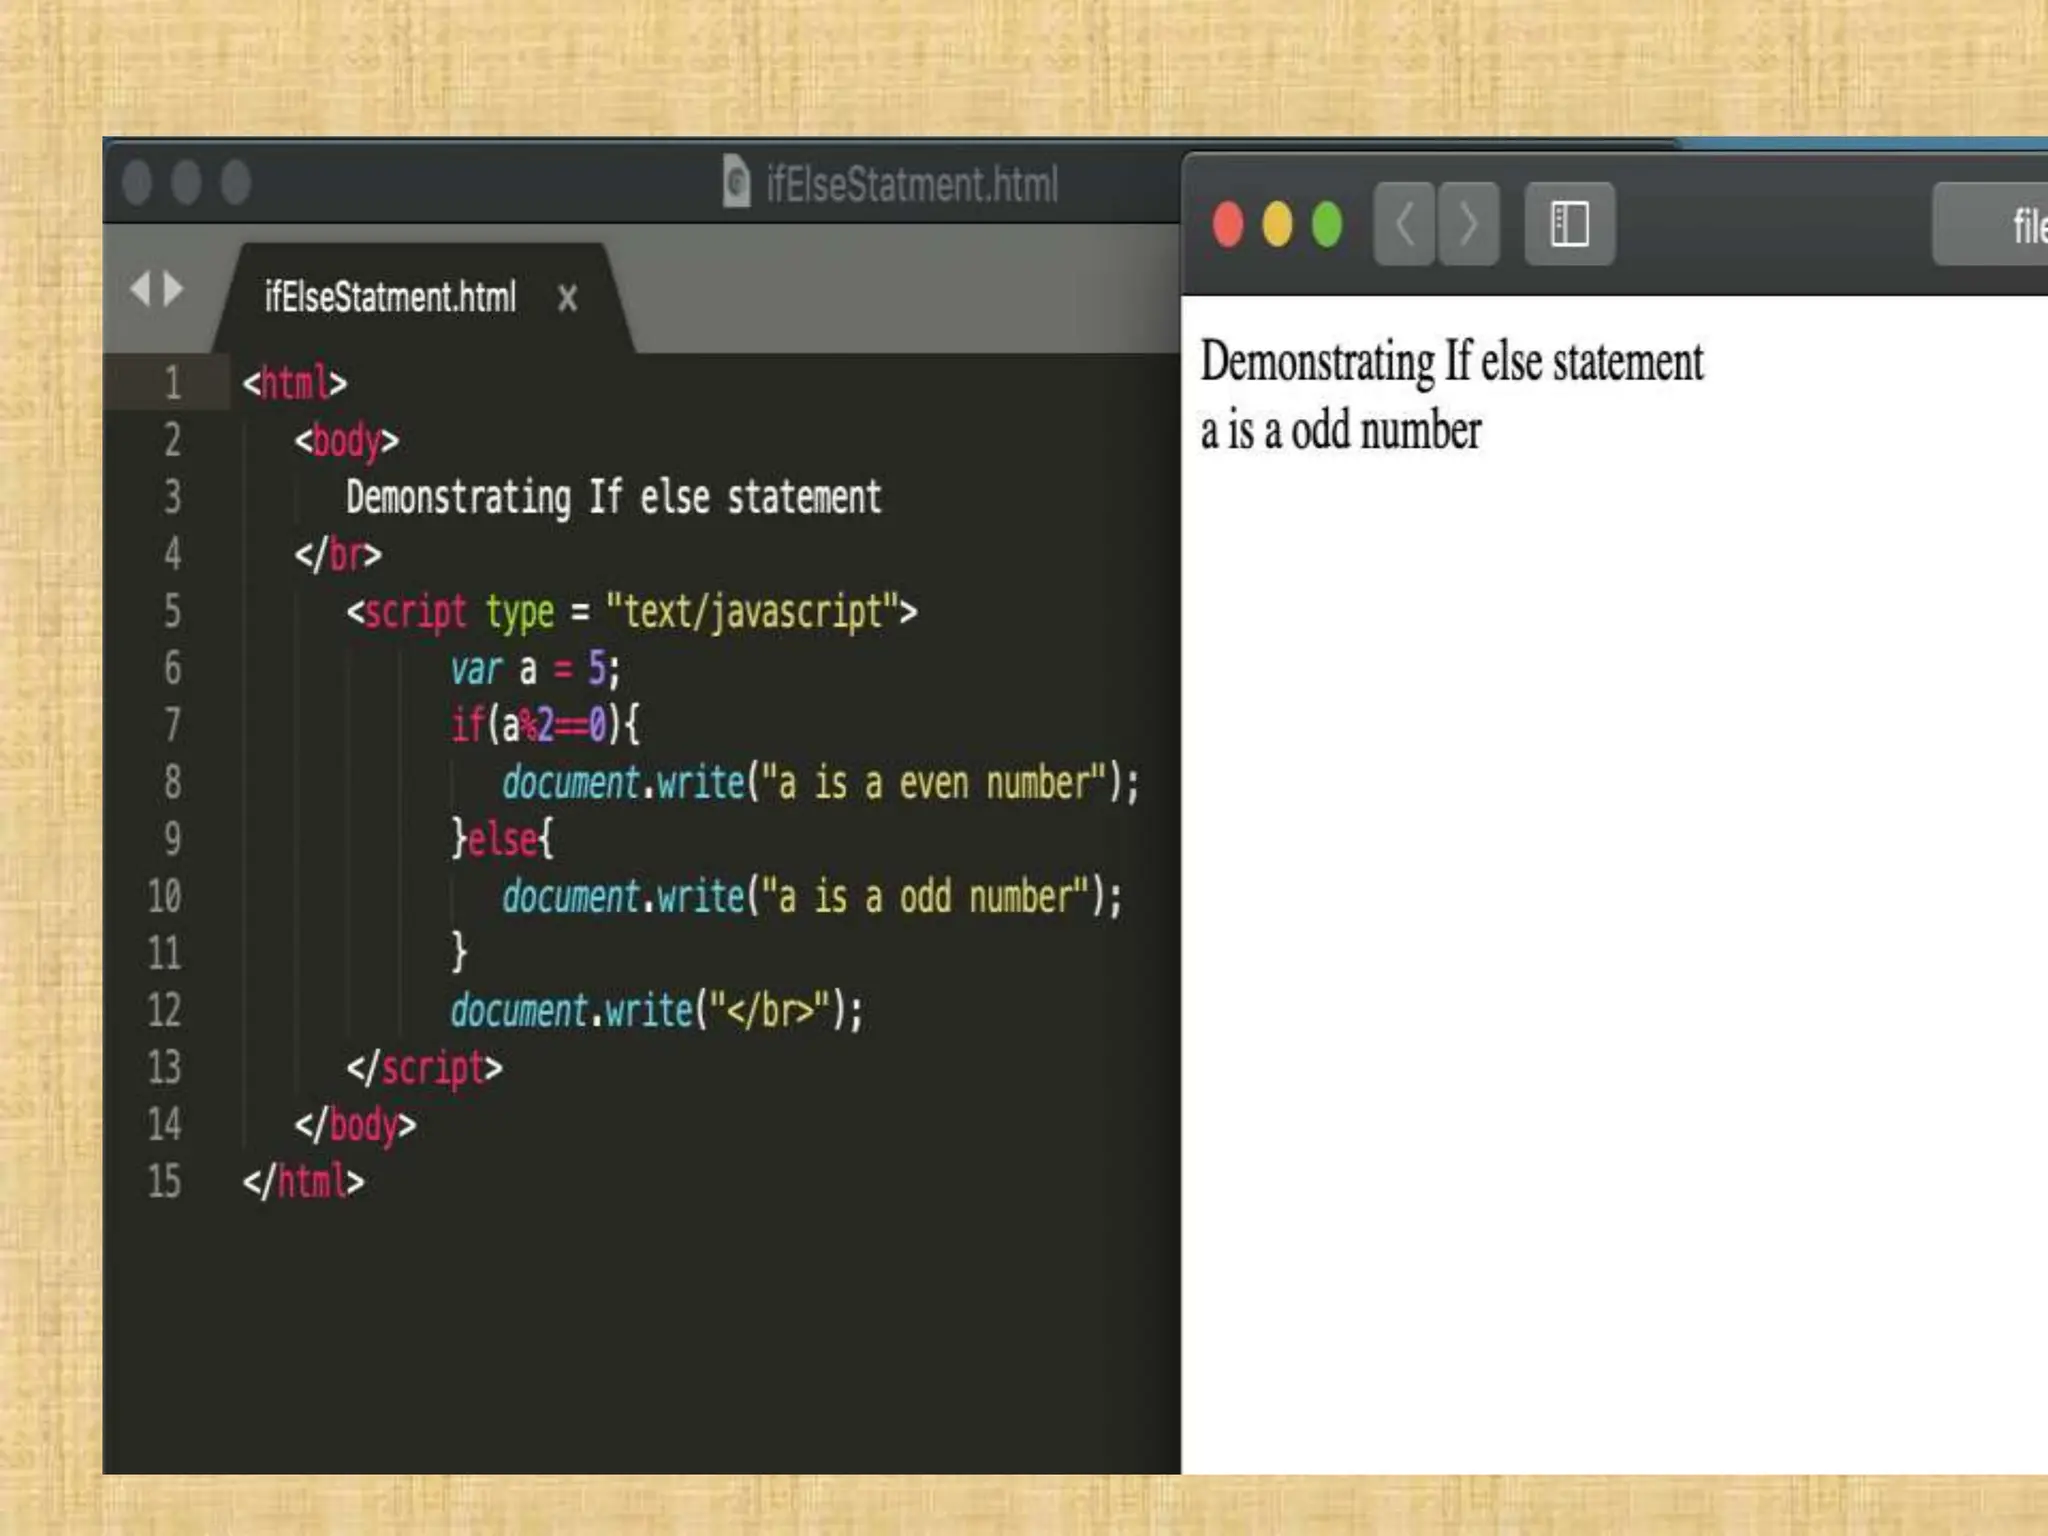Click line number 1 in the gutter
Screen dimensions: 2048x1536
[172, 383]
